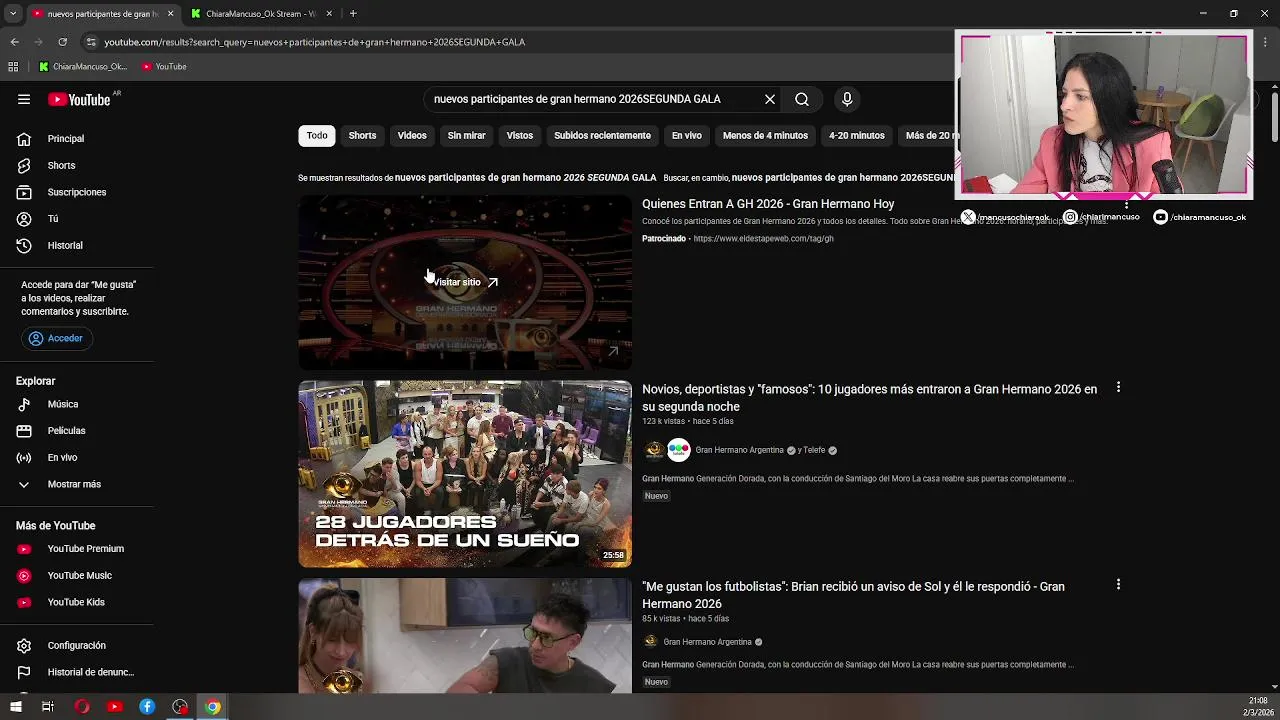
Task: Select the Videos filter chip
Action: pos(412,135)
